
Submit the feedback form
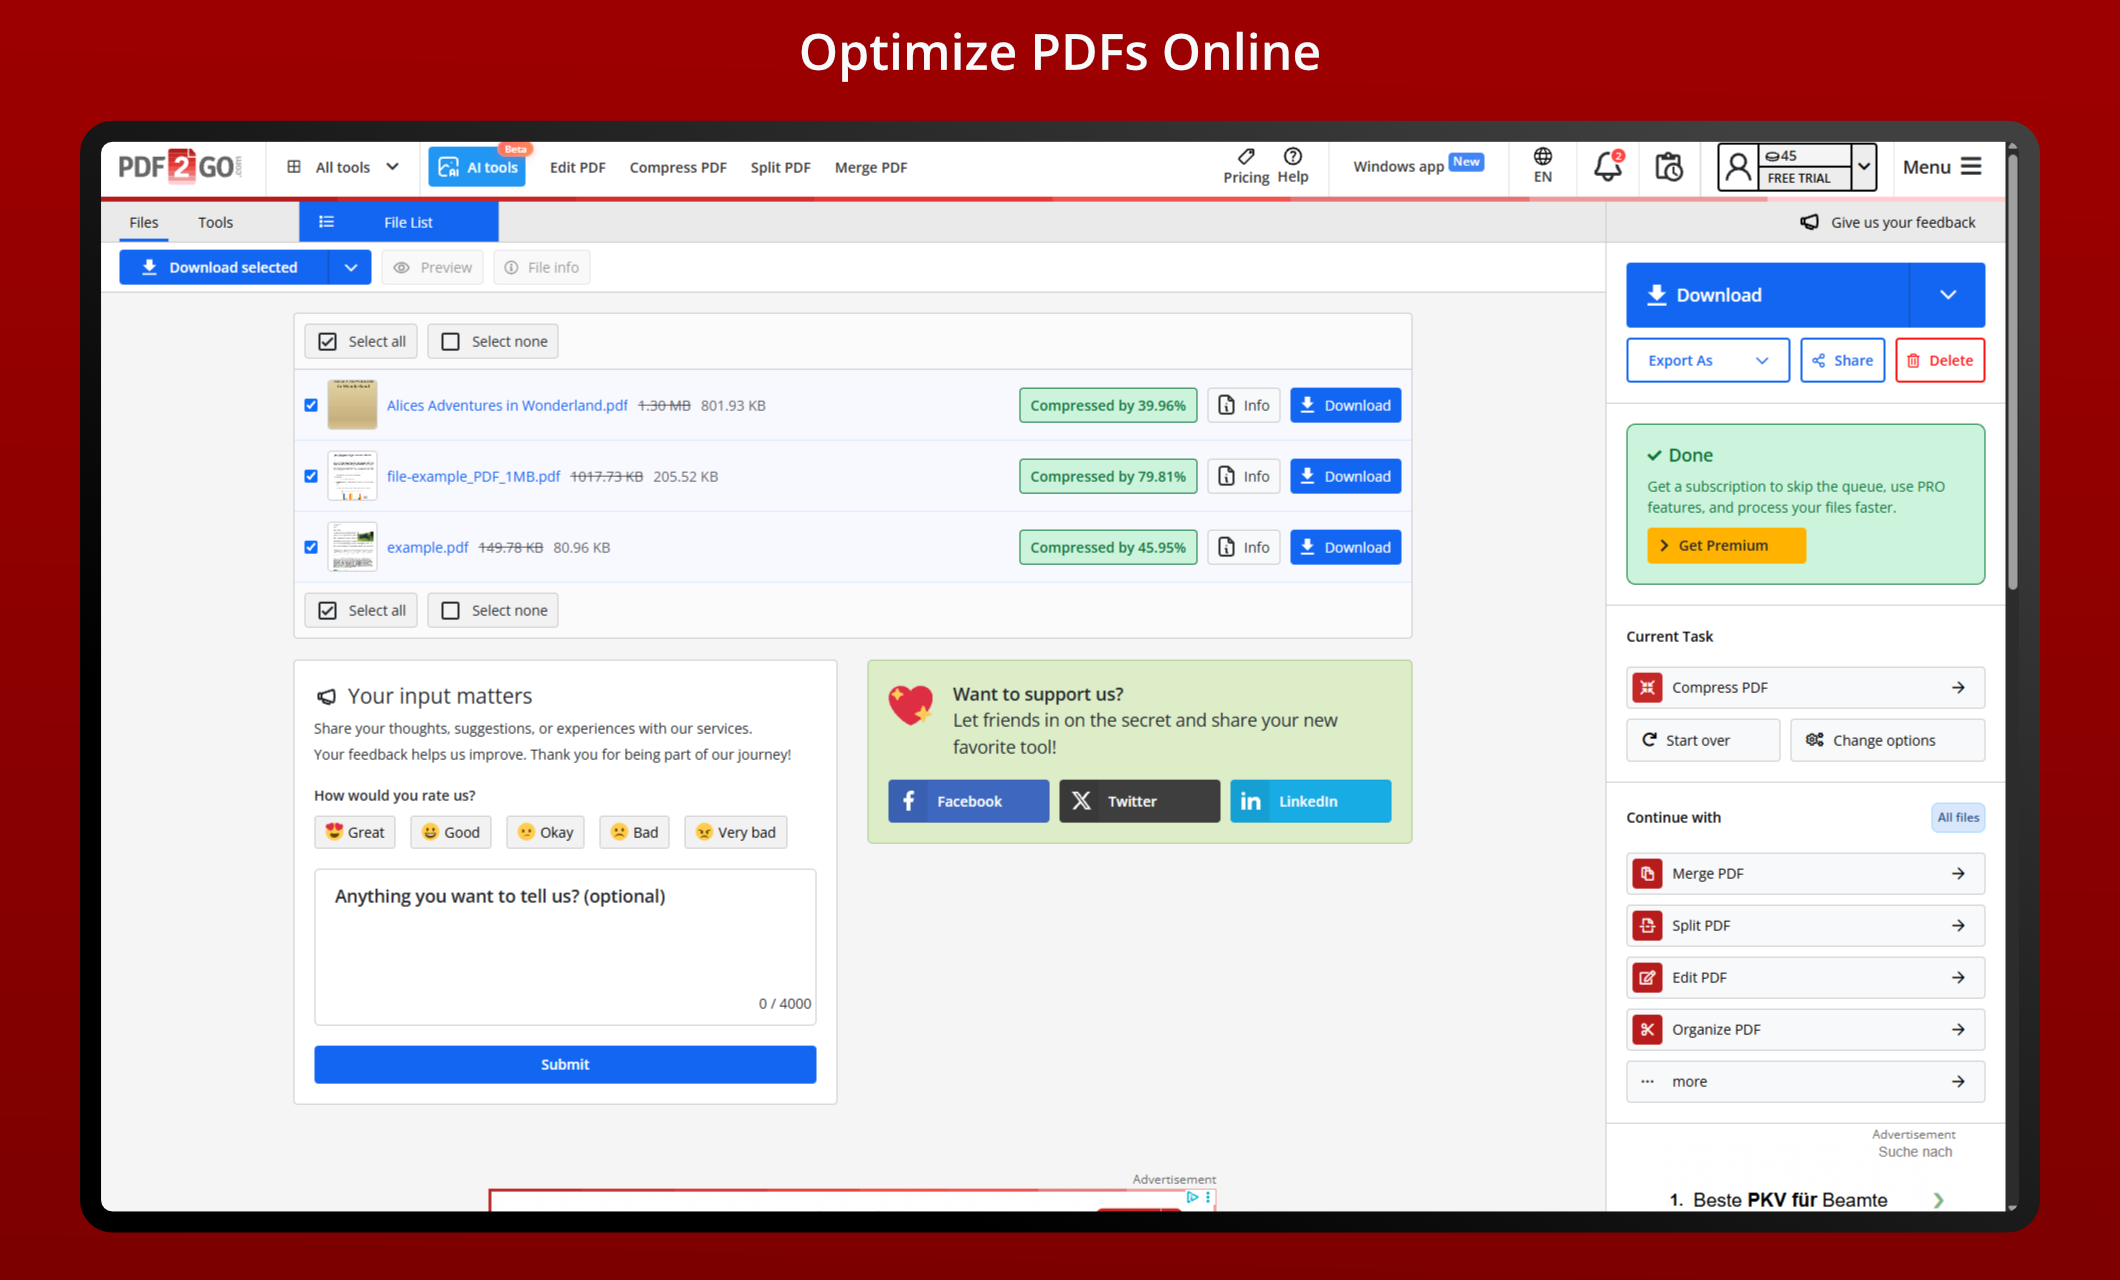point(565,1064)
